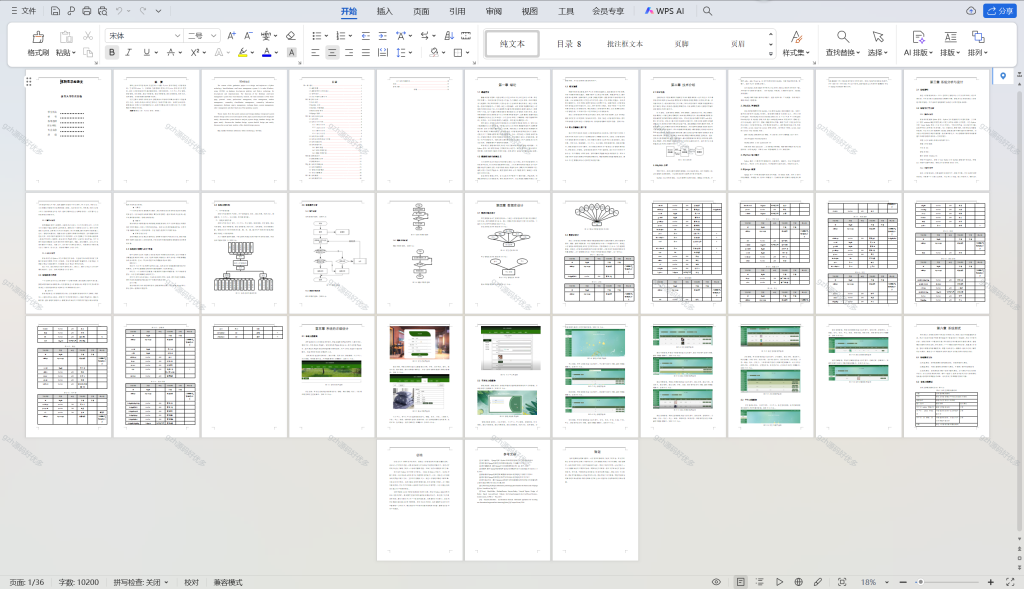Viewport: 1024px width, 589px height.
Task: Click the Undo arrow icon
Action: [119, 11]
